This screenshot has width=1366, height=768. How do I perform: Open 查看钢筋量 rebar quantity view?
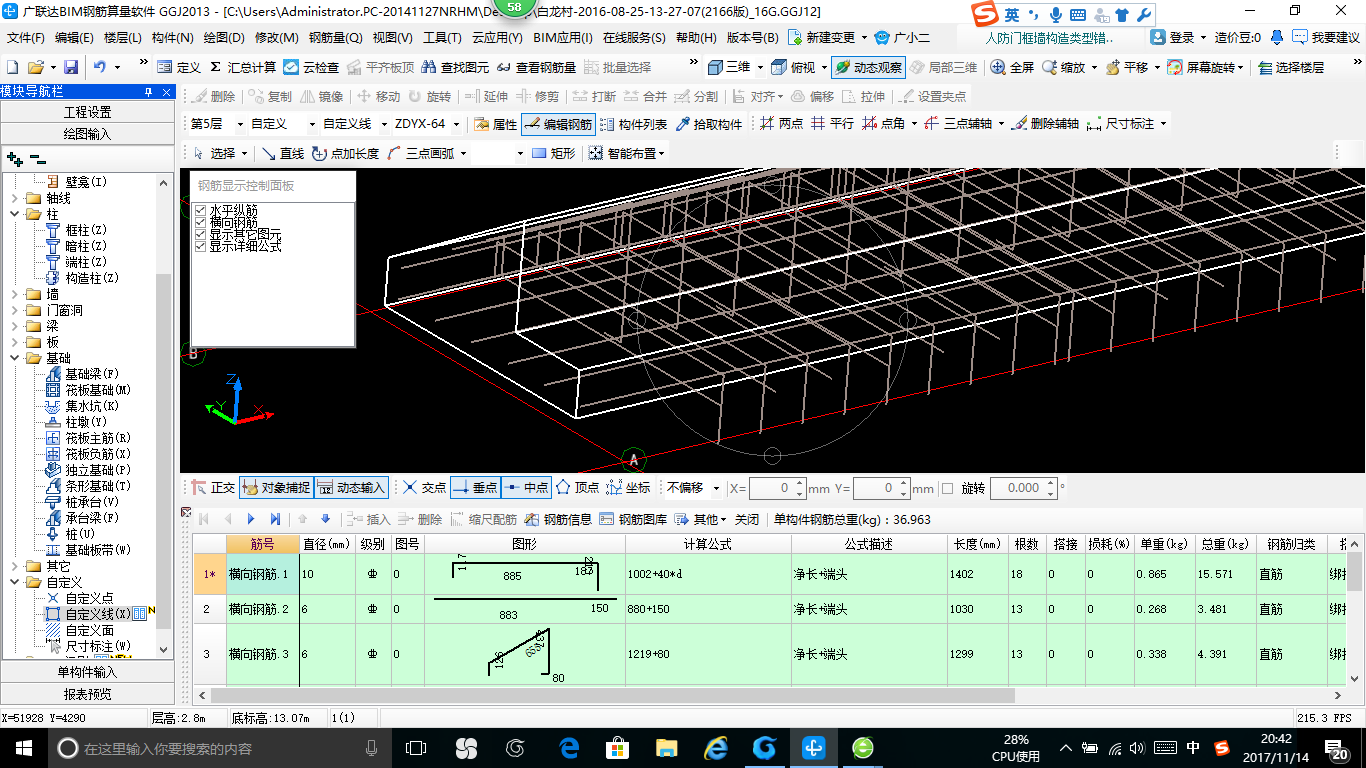[535, 67]
